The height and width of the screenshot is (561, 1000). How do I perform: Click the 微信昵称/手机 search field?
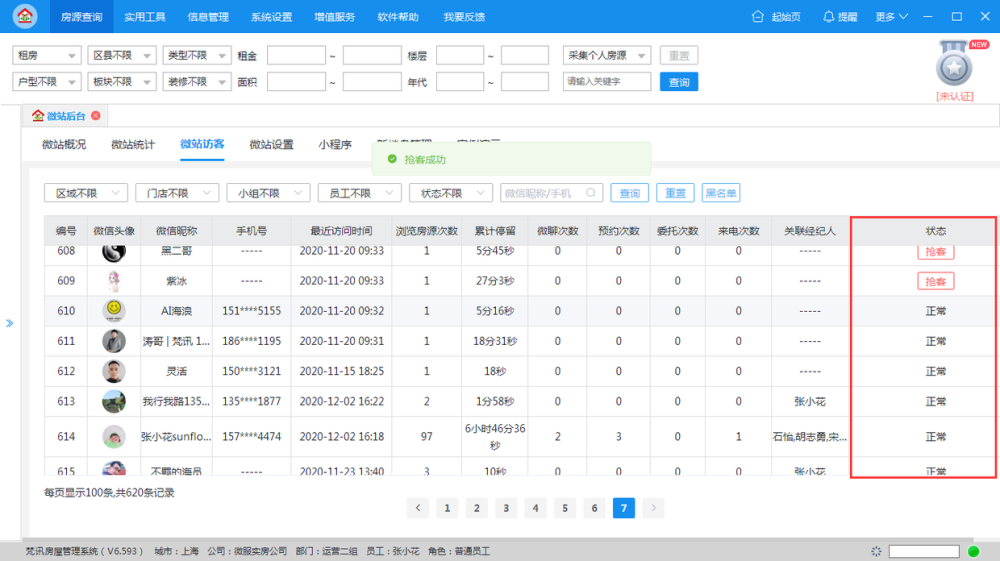coord(552,193)
